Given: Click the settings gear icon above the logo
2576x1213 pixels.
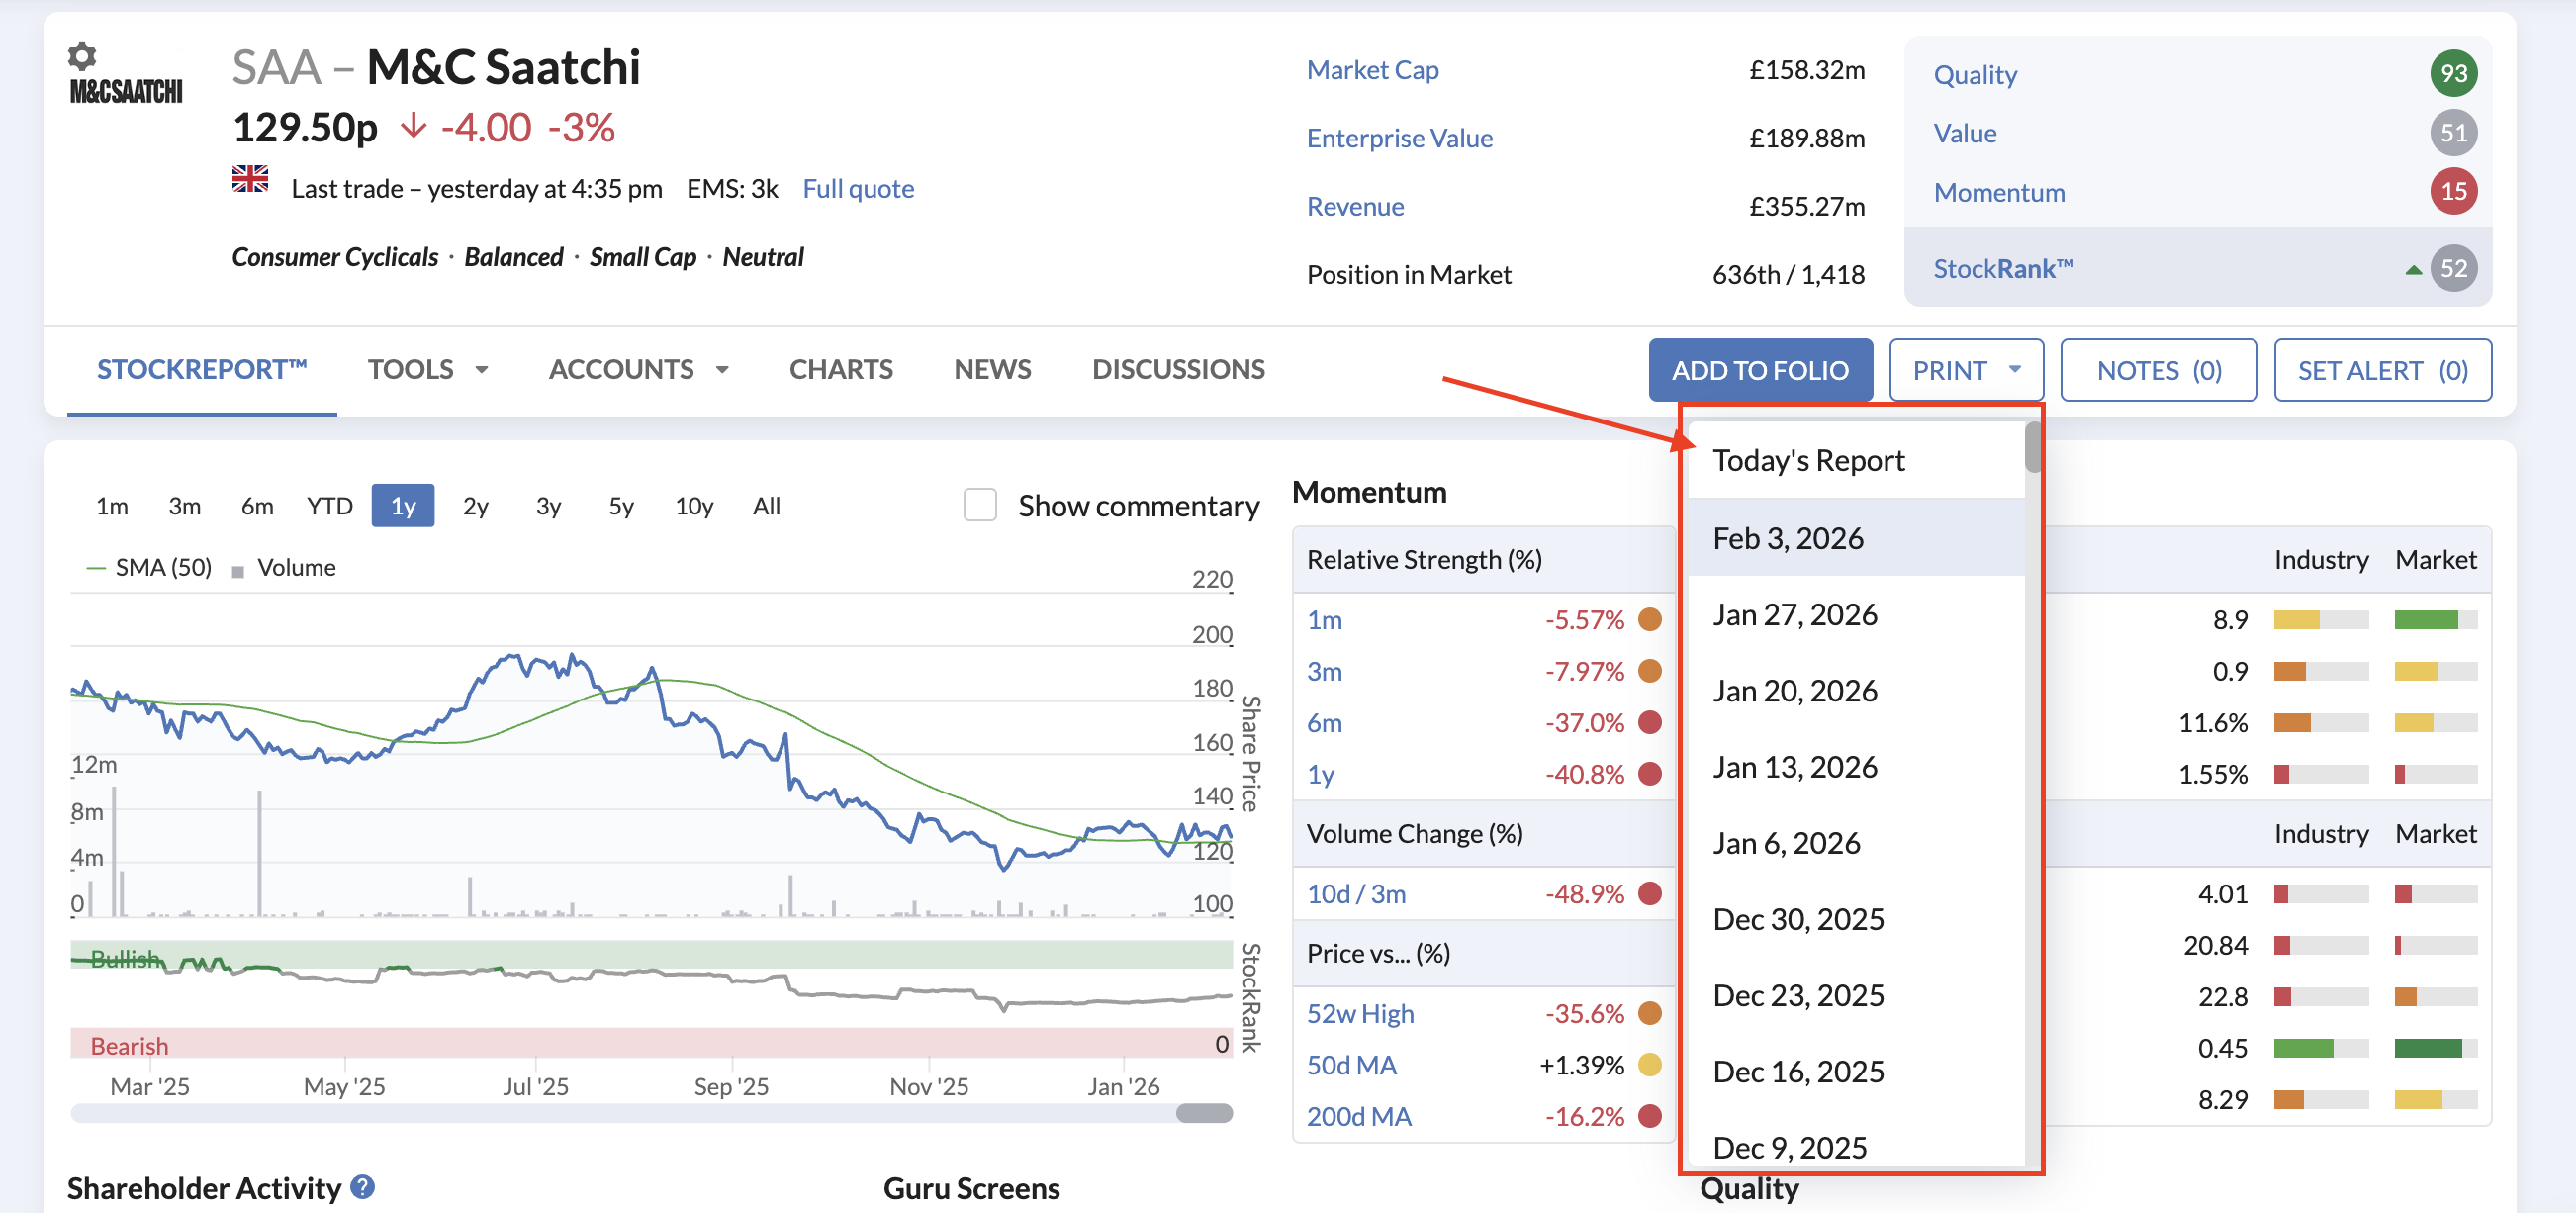Looking at the screenshot, I should point(82,55).
